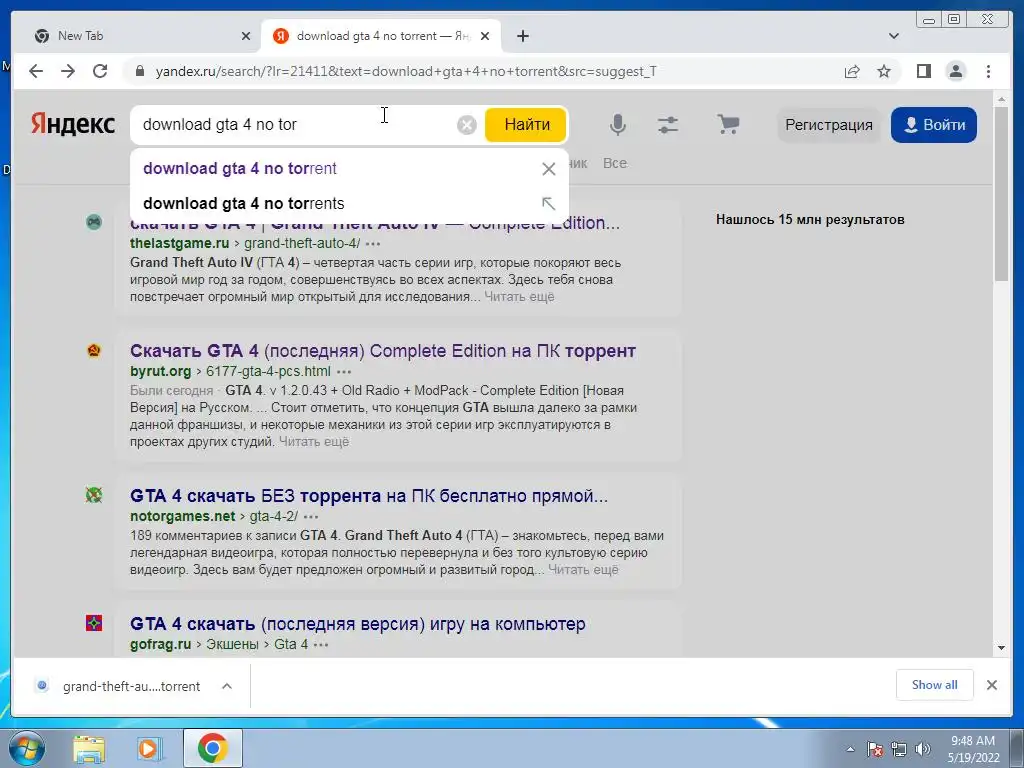Choose suggestion 'download gta 4 no torrents'
The height and width of the screenshot is (768, 1024).
click(244, 204)
